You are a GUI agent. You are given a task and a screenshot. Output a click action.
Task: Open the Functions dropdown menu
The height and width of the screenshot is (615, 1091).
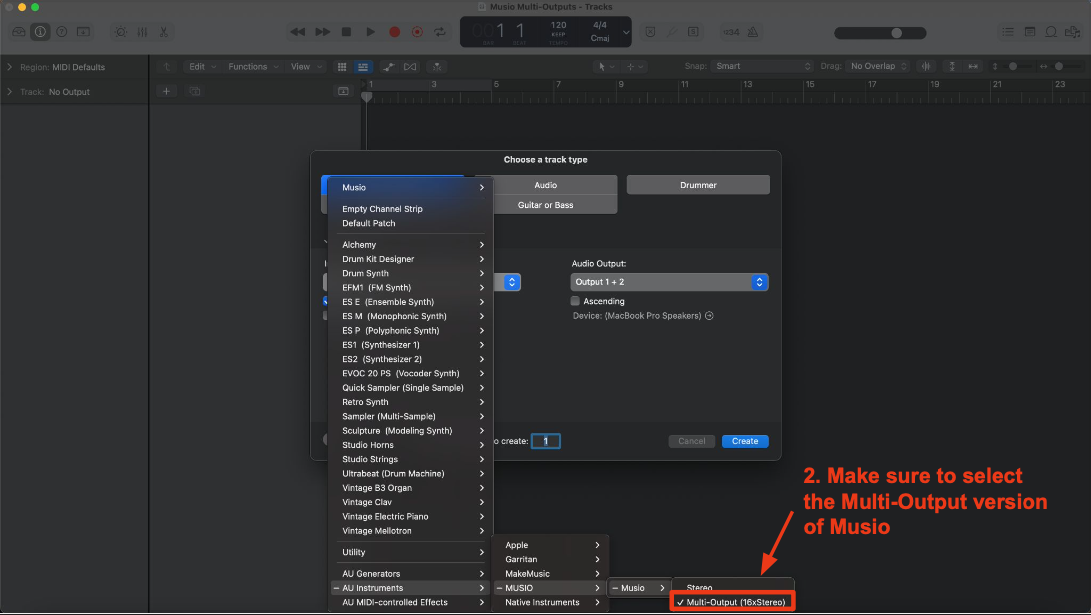point(253,67)
